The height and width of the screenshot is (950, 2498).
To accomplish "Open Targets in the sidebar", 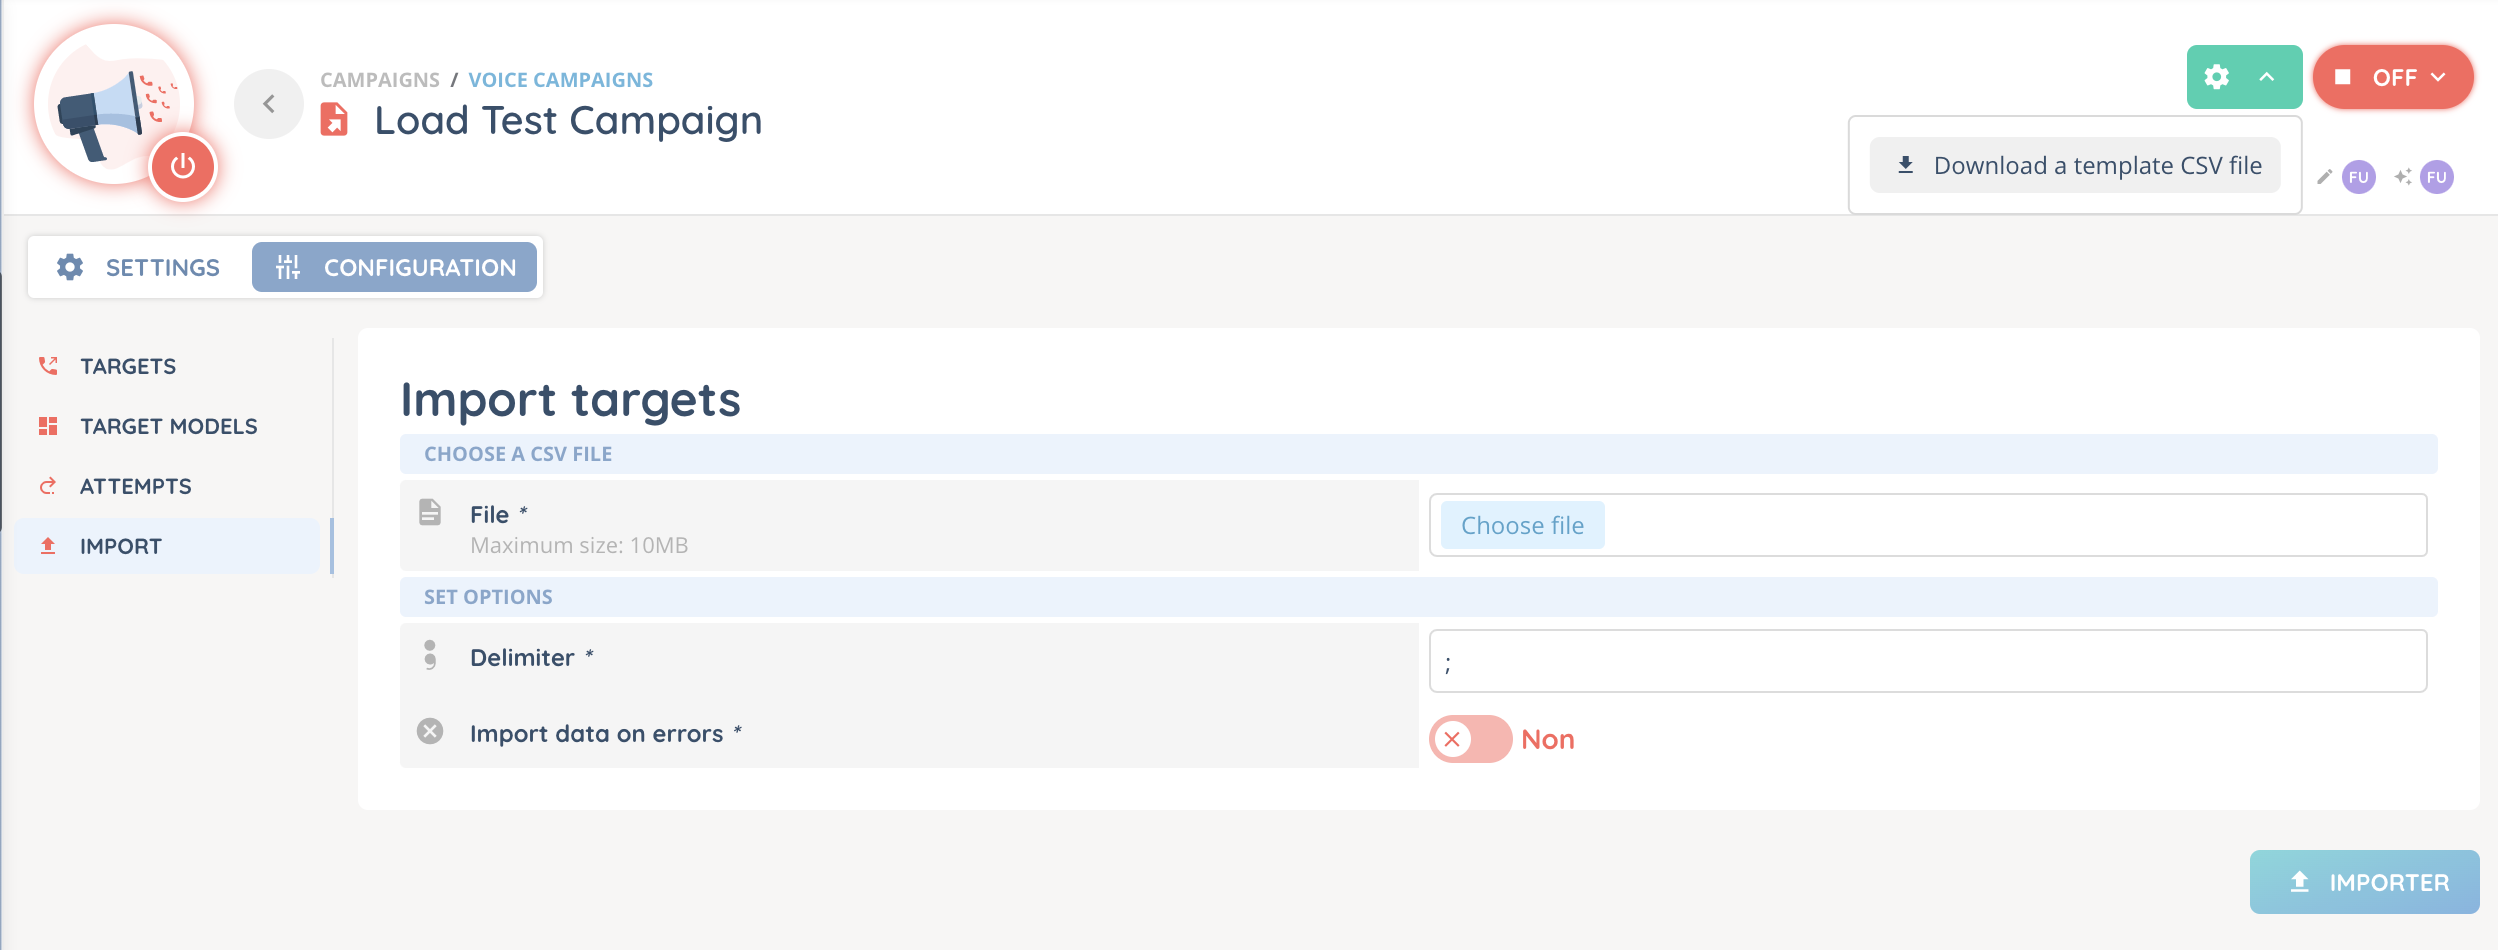I will tap(128, 366).
